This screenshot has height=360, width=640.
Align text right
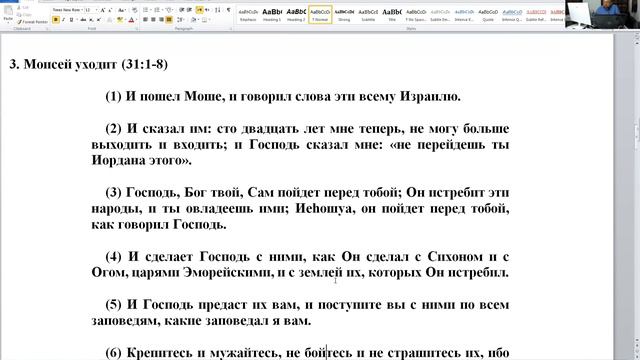(x=161, y=19)
